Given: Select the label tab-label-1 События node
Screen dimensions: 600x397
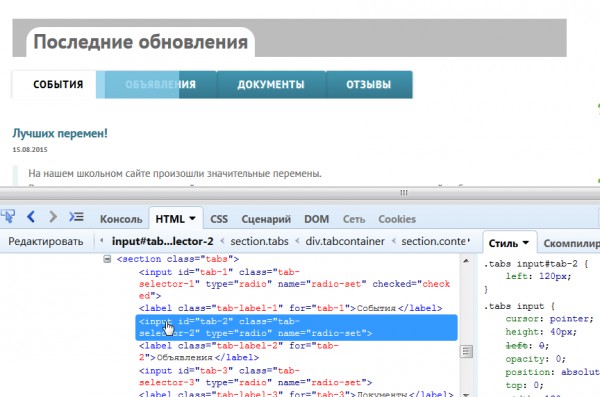Looking at the screenshot, I should [x=290, y=308].
